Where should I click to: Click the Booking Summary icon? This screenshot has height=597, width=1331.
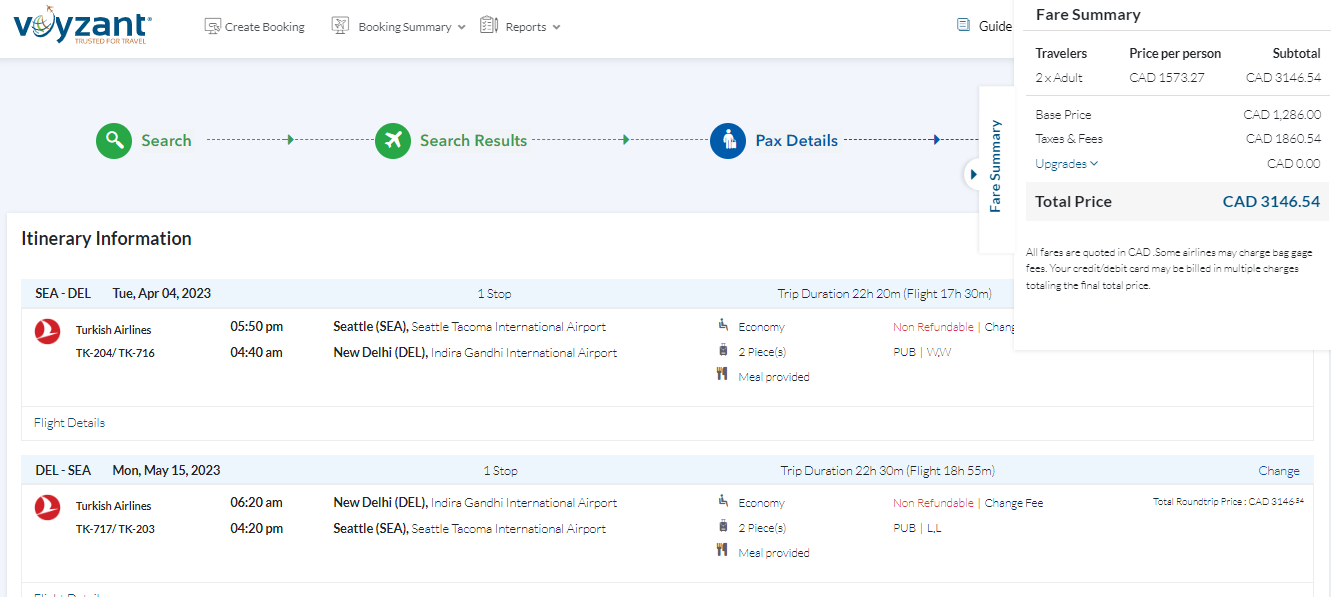click(x=340, y=26)
